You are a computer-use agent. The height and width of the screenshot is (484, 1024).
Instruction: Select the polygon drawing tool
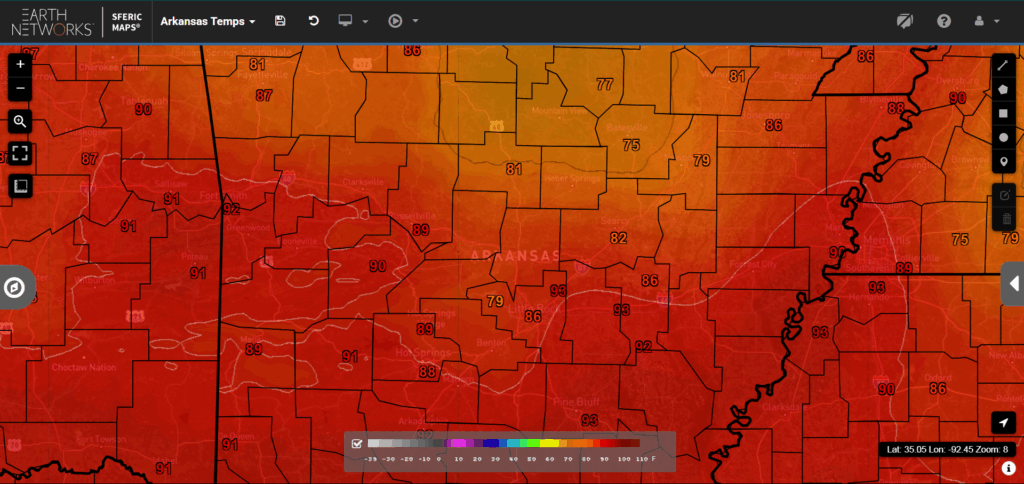(1006, 89)
